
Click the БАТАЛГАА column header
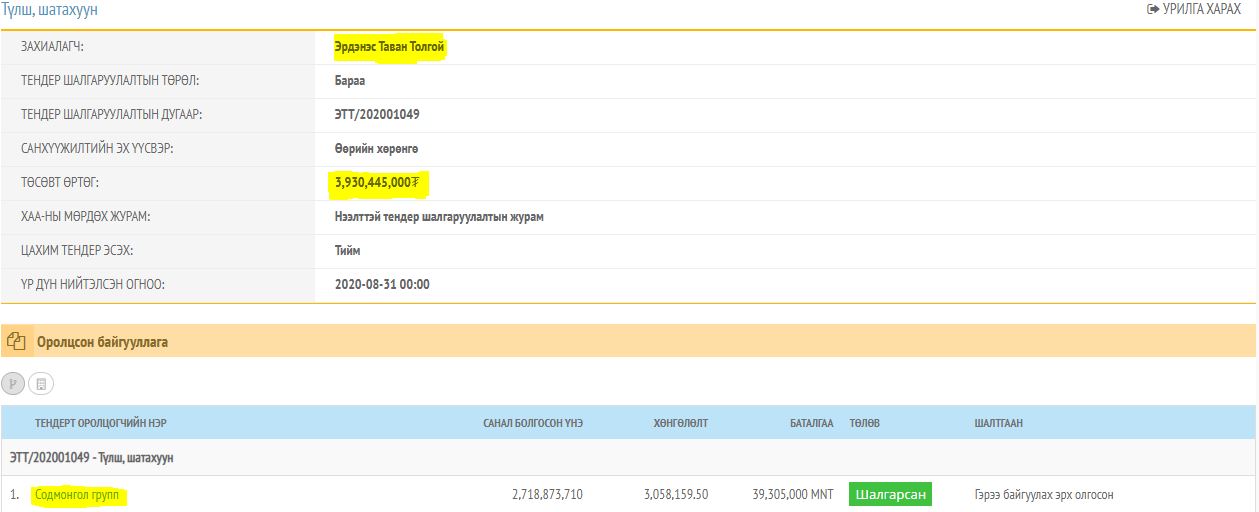pyautogui.click(x=811, y=423)
